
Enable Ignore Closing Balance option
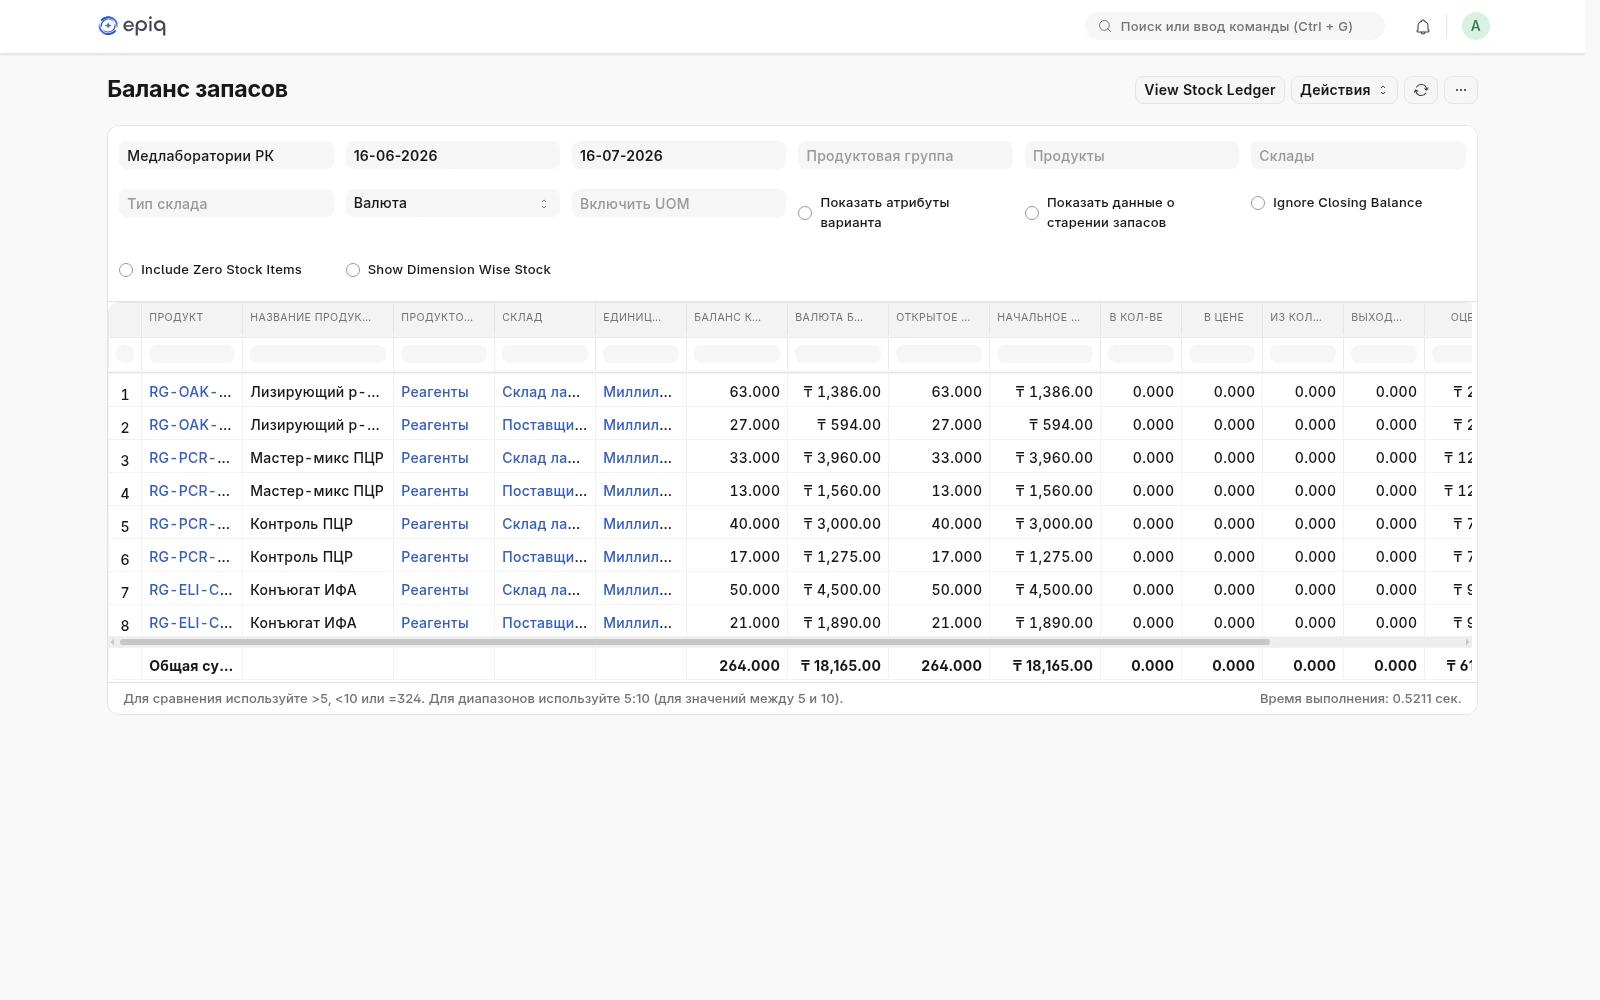(x=1258, y=203)
